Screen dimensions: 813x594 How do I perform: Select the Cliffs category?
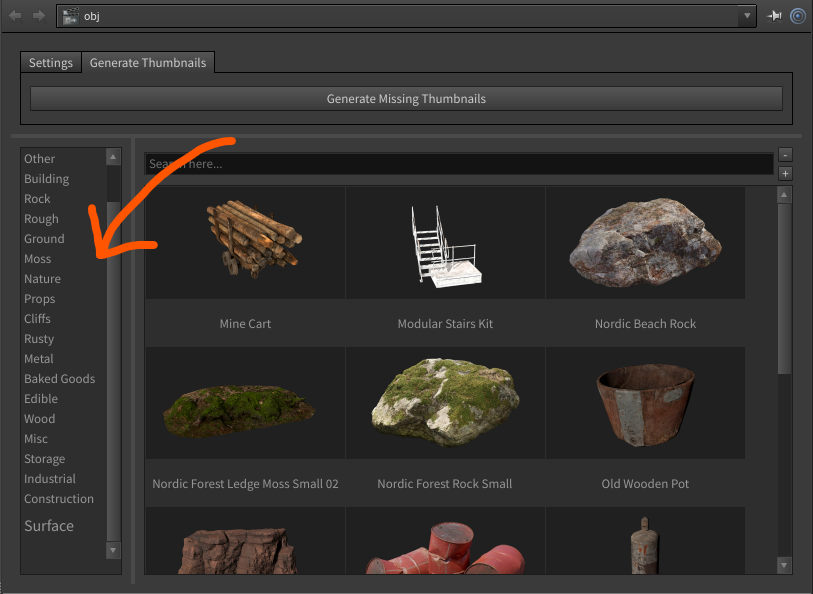37,319
